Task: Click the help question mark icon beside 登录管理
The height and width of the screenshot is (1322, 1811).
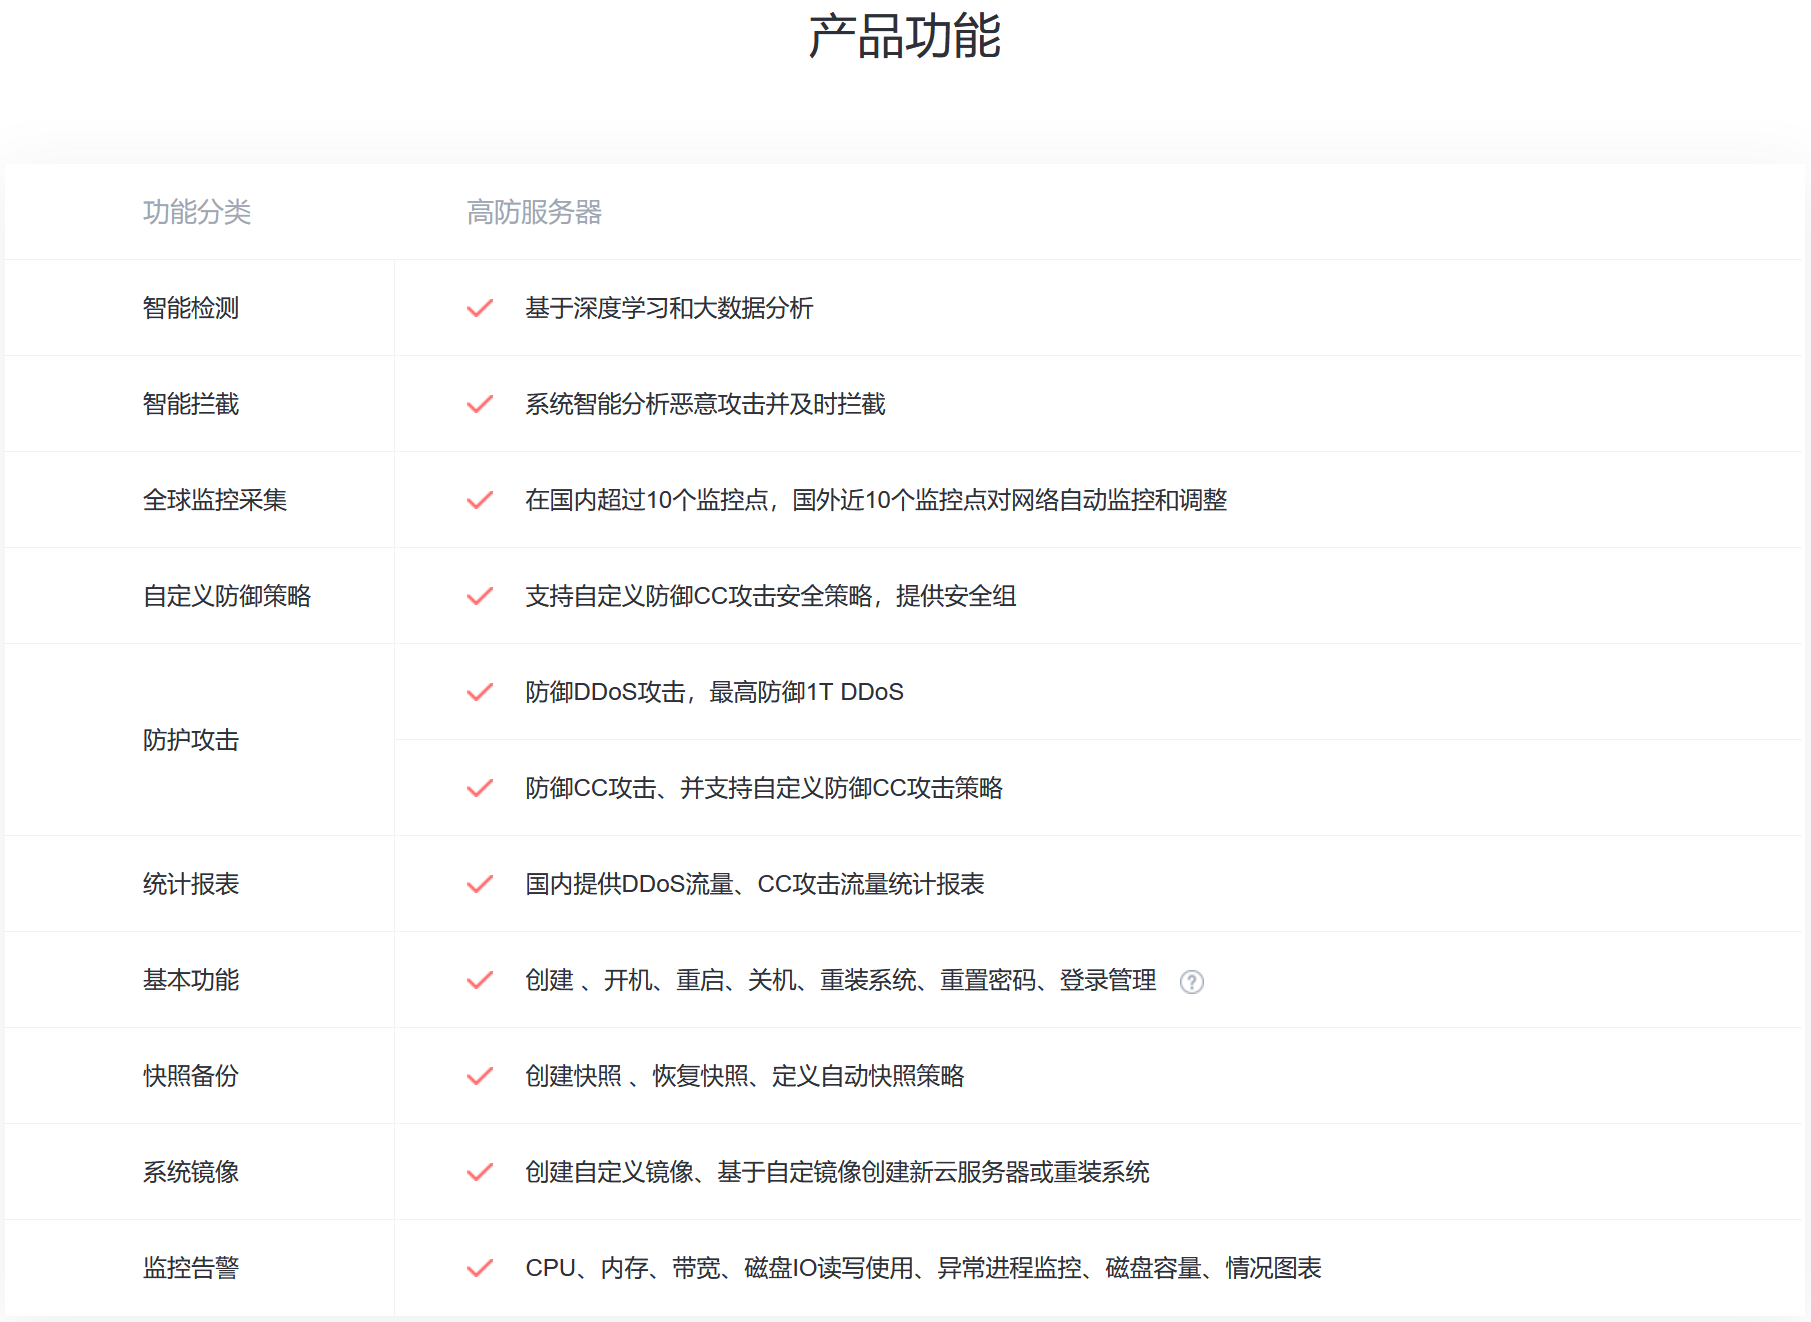Action: point(1191,982)
